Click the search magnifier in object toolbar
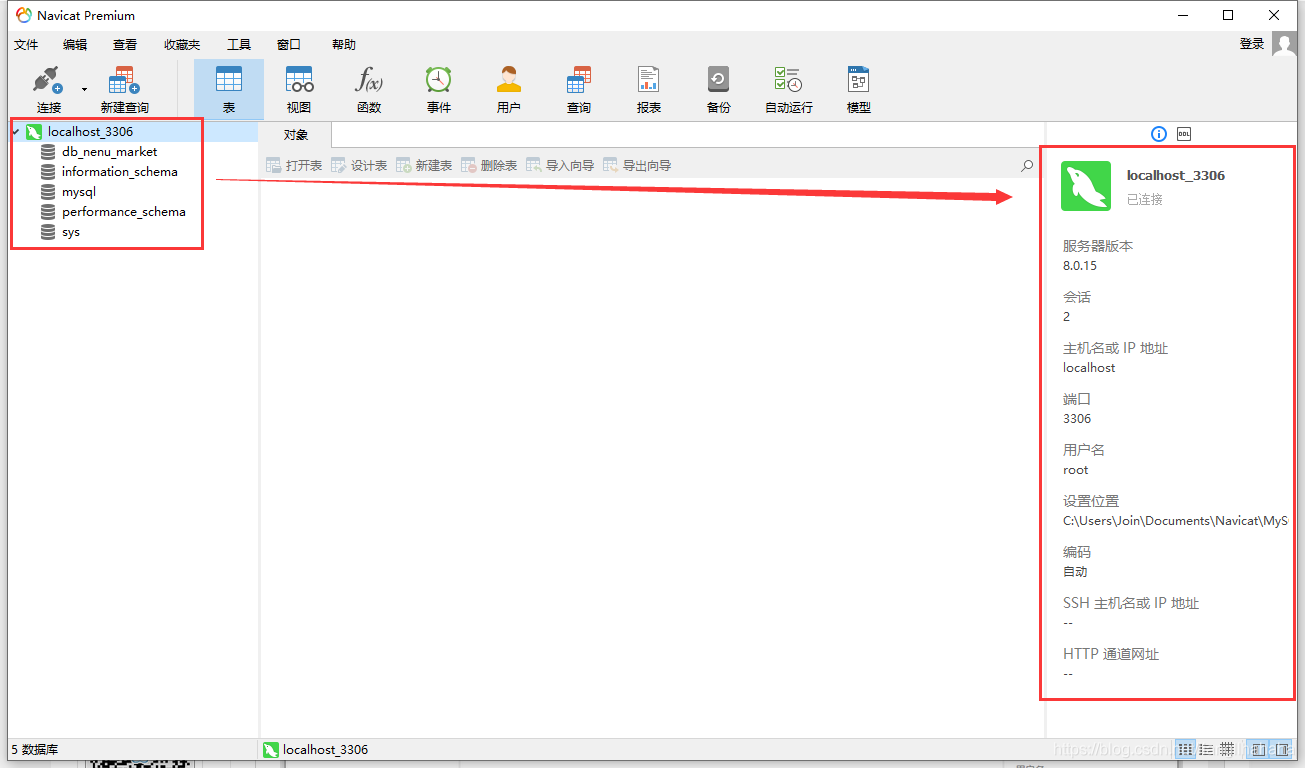1305x768 pixels. click(1027, 166)
